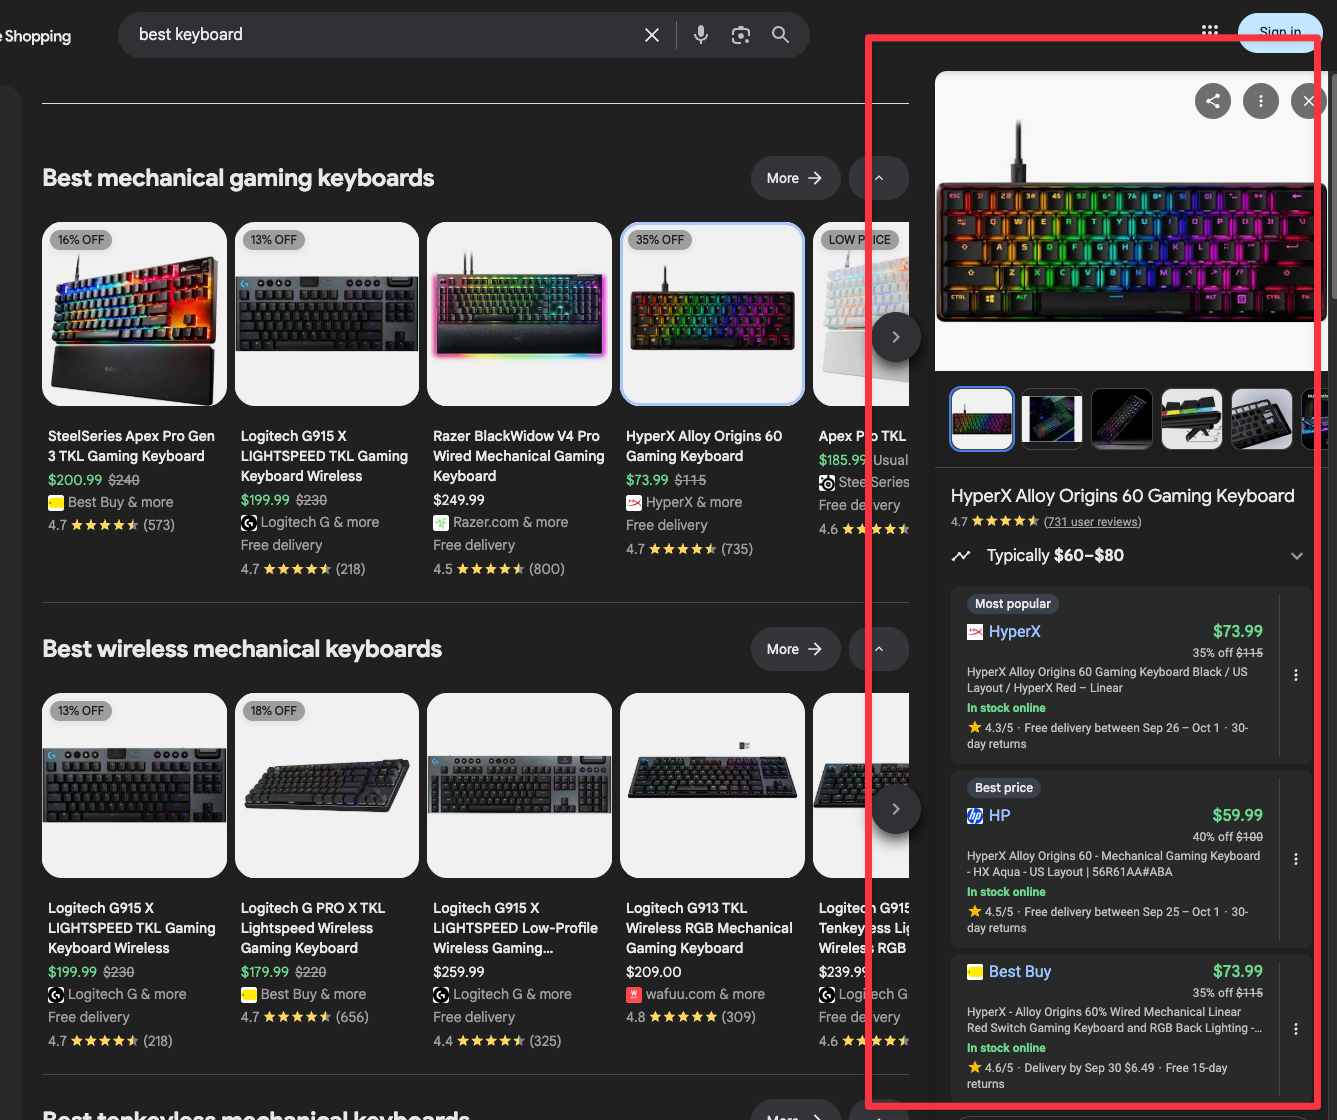Click product title HyperX Alloy Origins 60 in panel
This screenshot has width=1337, height=1120.
coord(1123,496)
